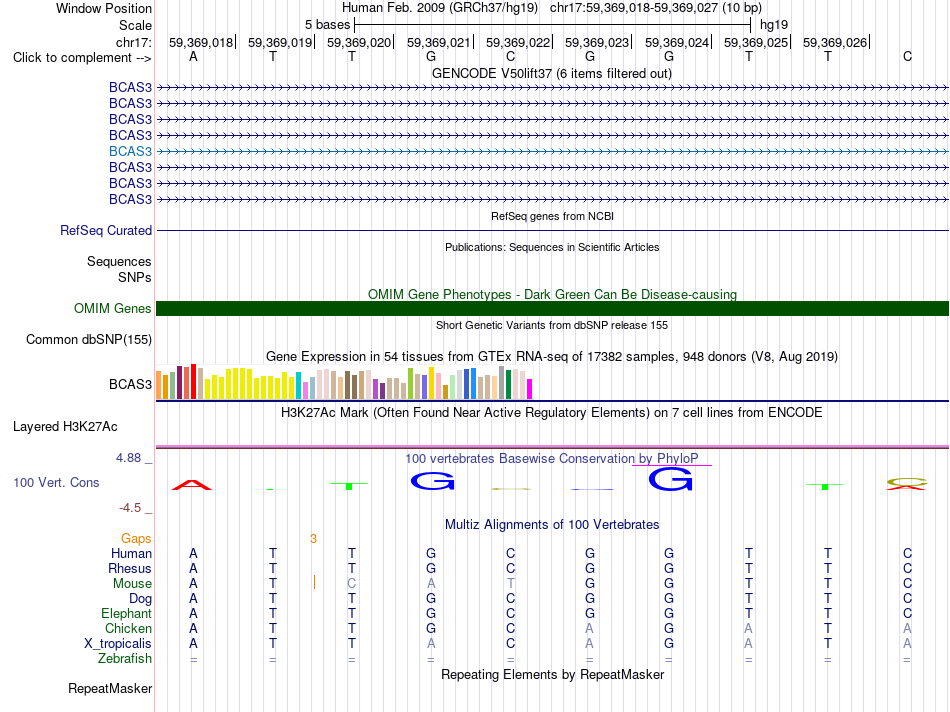This screenshot has height=712, width=950.
Task: Click the Sequences subtrack label
Action: [x=119, y=261]
